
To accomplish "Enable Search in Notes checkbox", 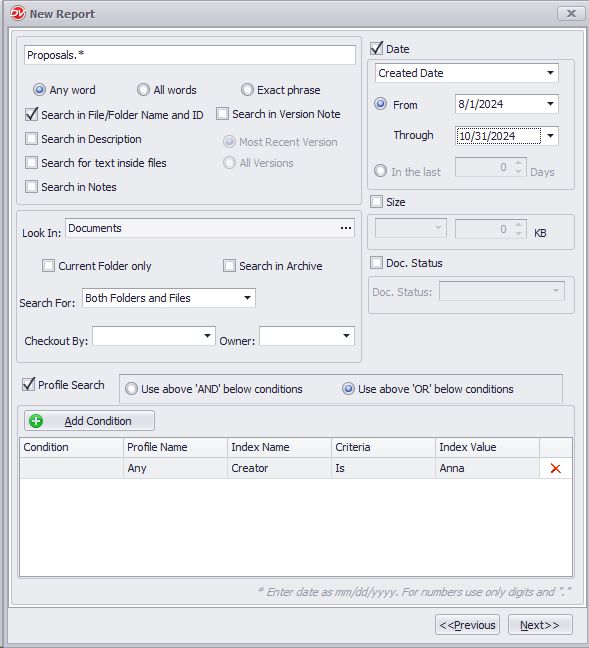I will point(31,186).
